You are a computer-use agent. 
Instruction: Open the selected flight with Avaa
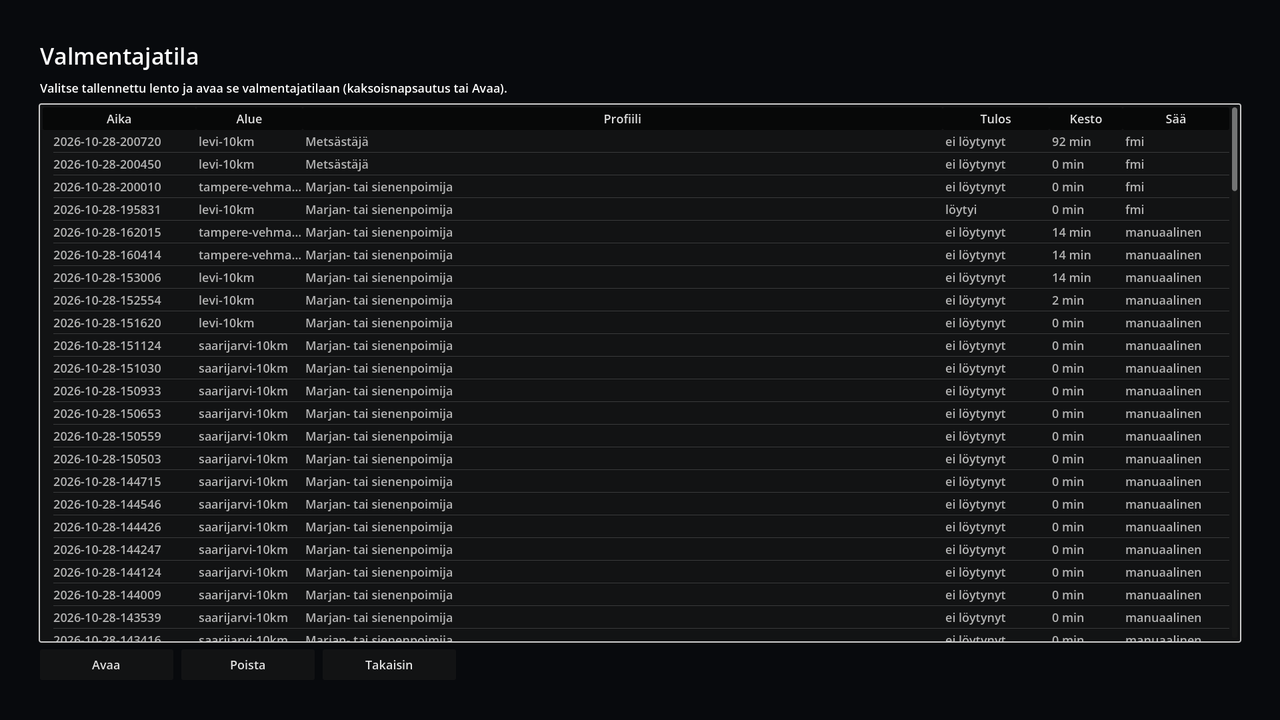click(x=106, y=665)
